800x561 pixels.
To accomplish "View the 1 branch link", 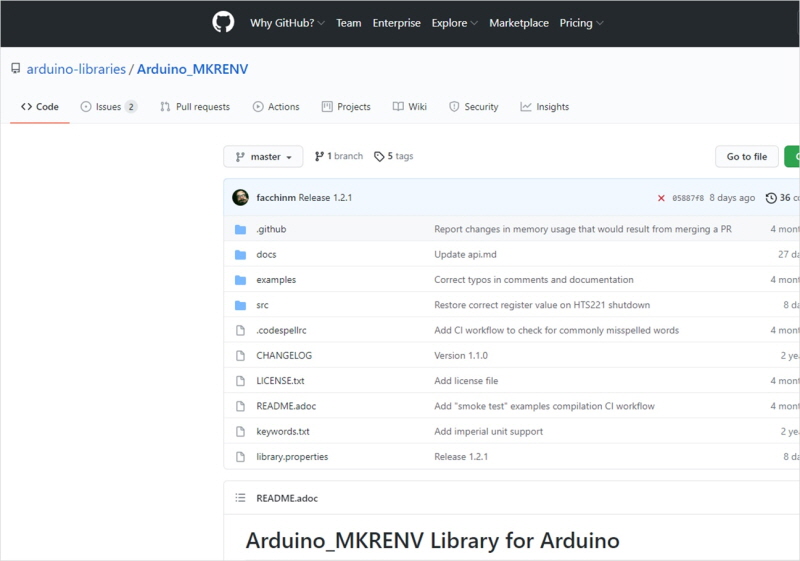I will pyautogui.click(x=339, y=156).
